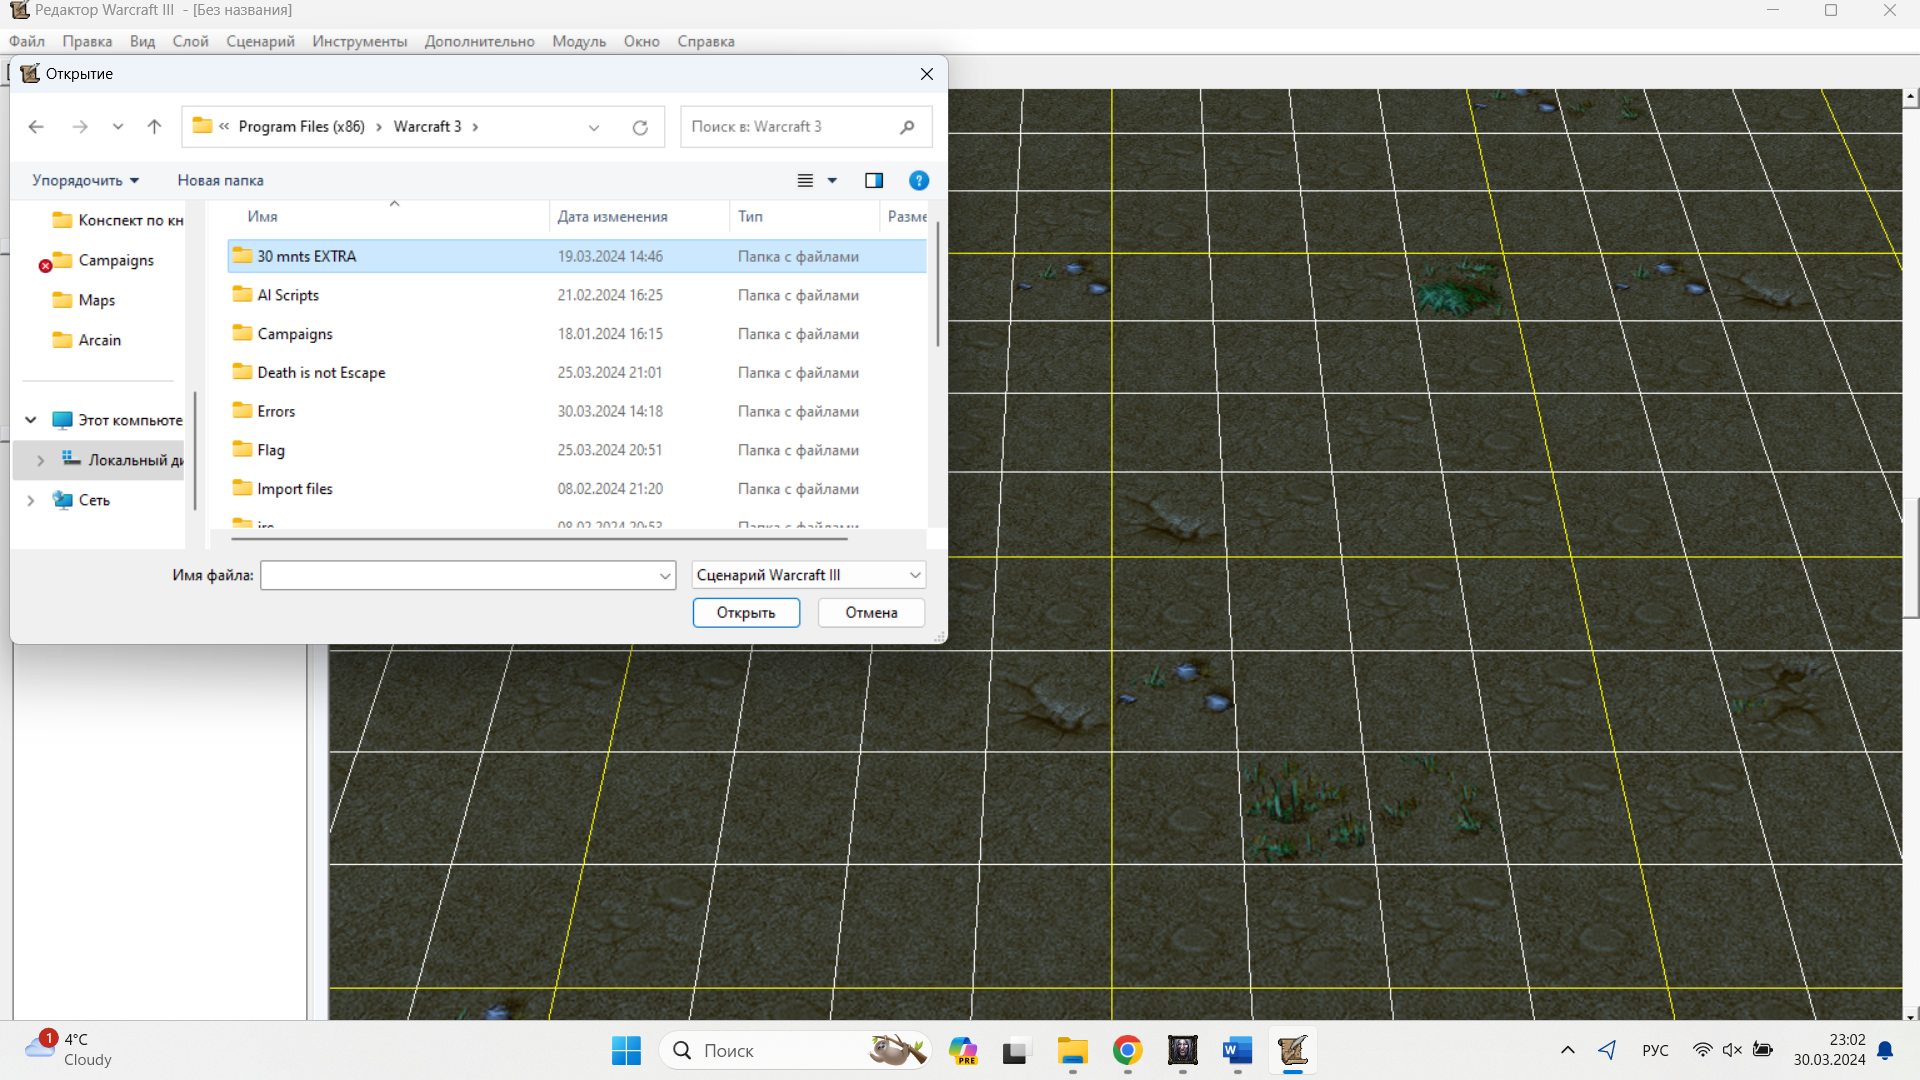Open File Explorer from taskbar
Viewport: 1920px width, 1080px height.
coord(1073,1051)
